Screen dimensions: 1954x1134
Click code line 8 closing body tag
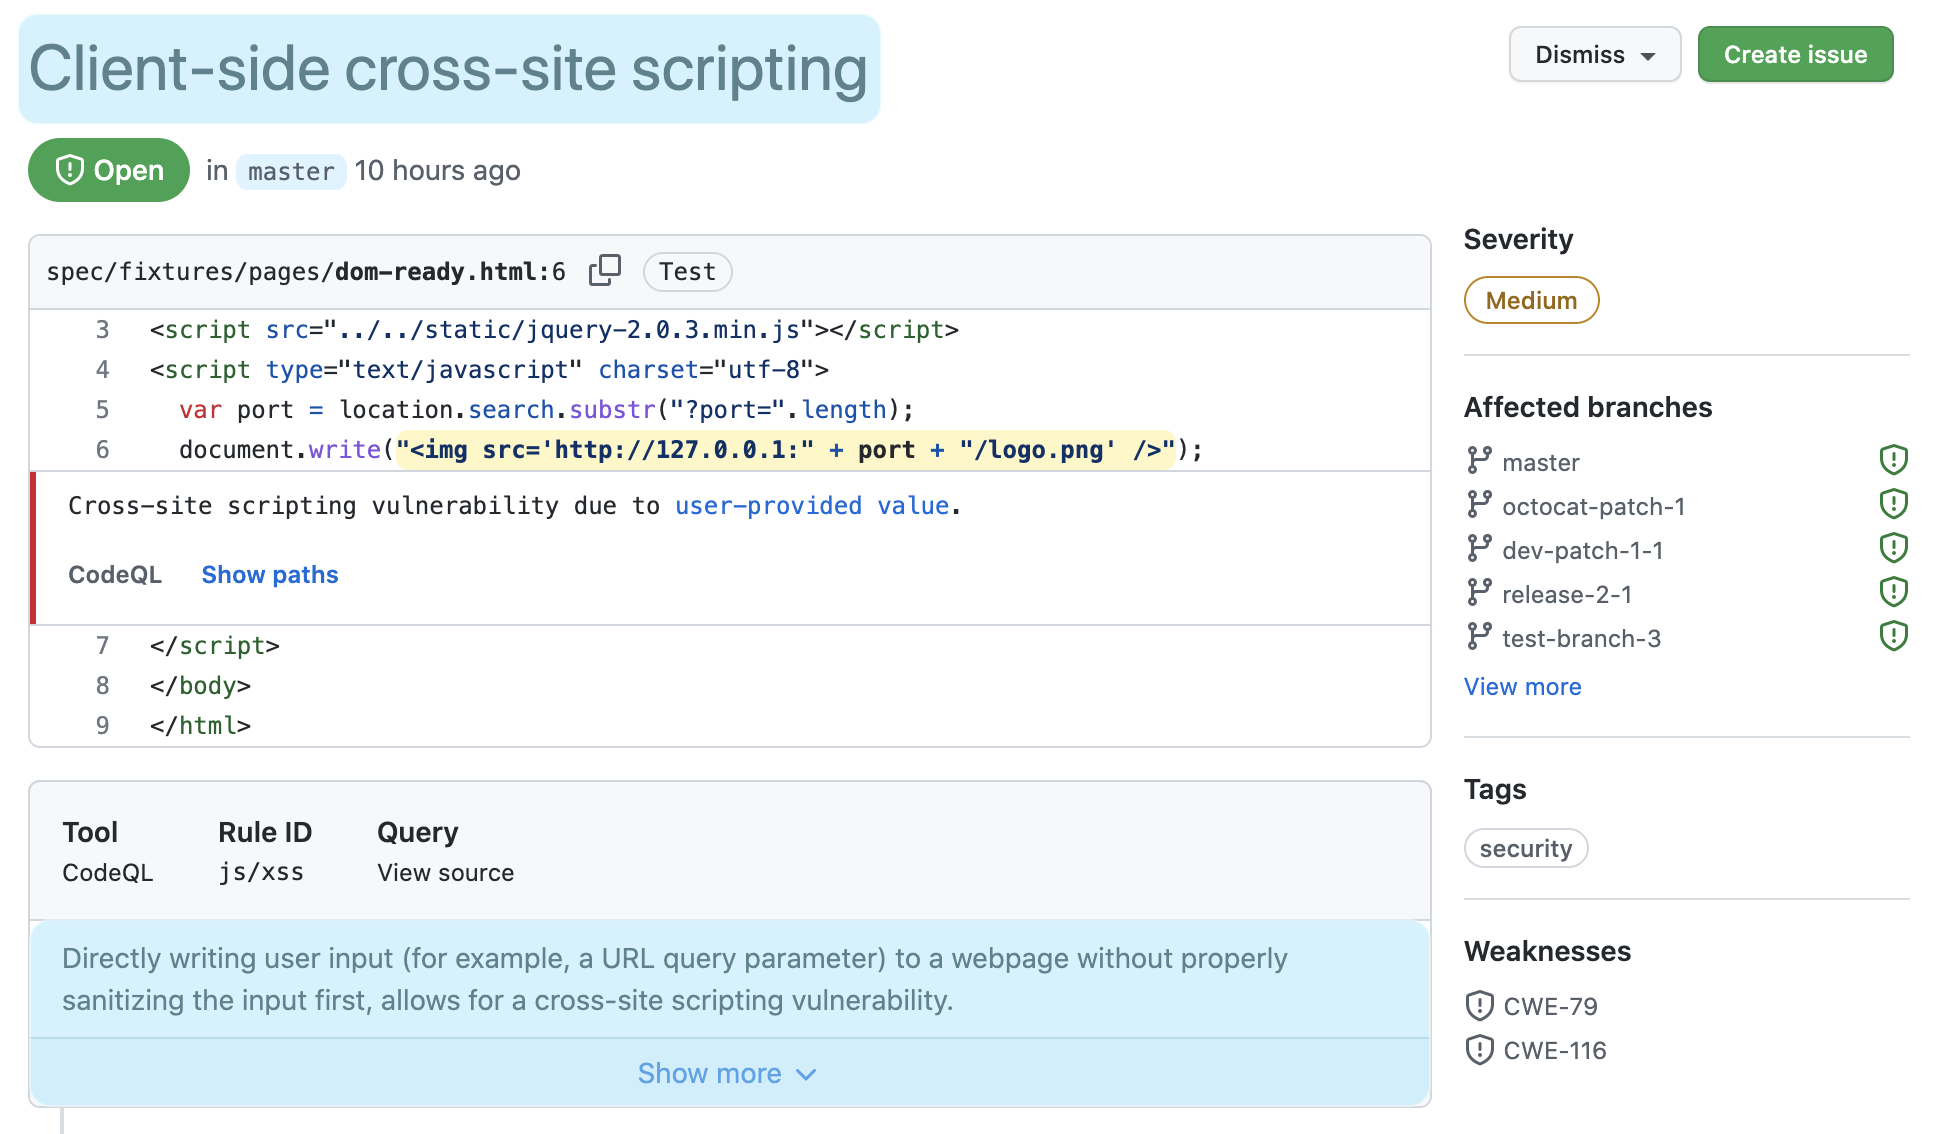200,686
